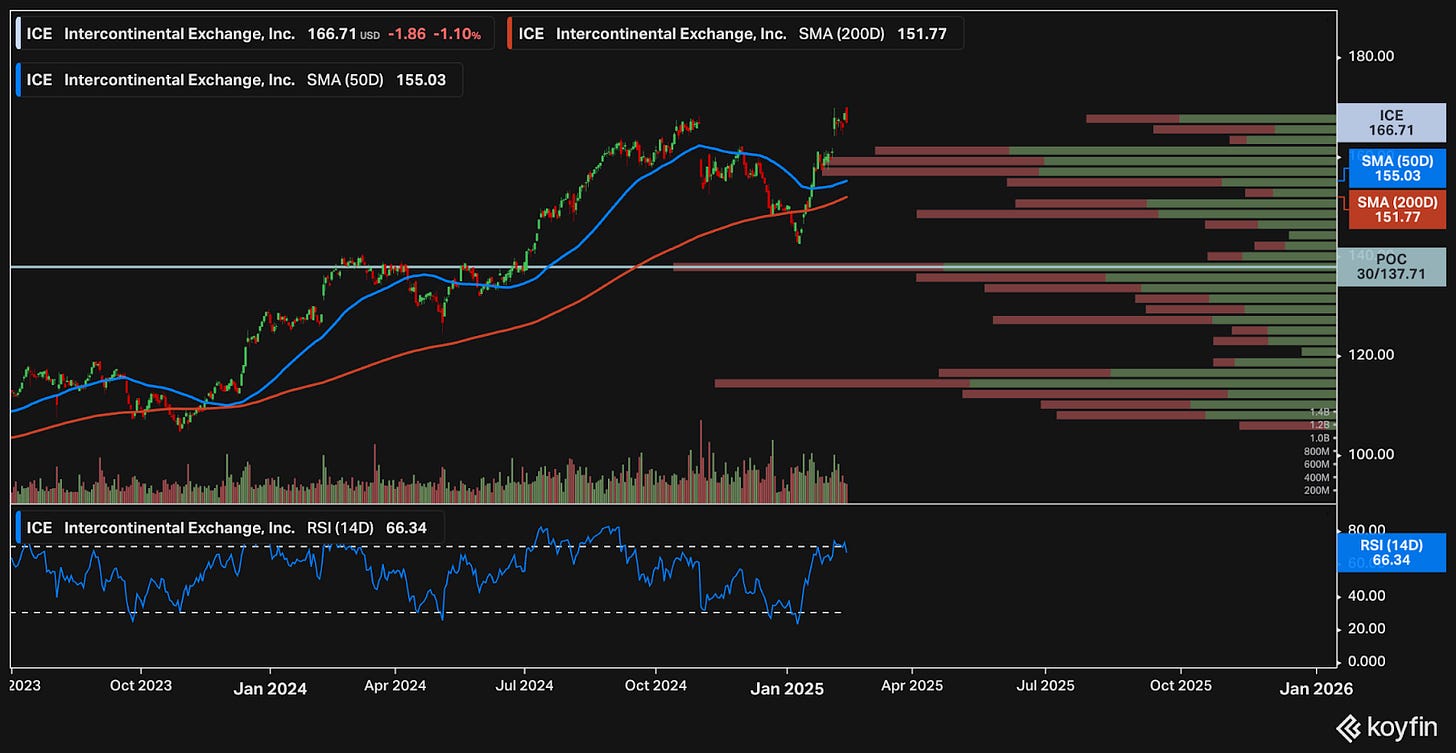This screenshot has height=753, width=1456.
Task: Click the Jul 2025 date axis label
Action: 1046,687
